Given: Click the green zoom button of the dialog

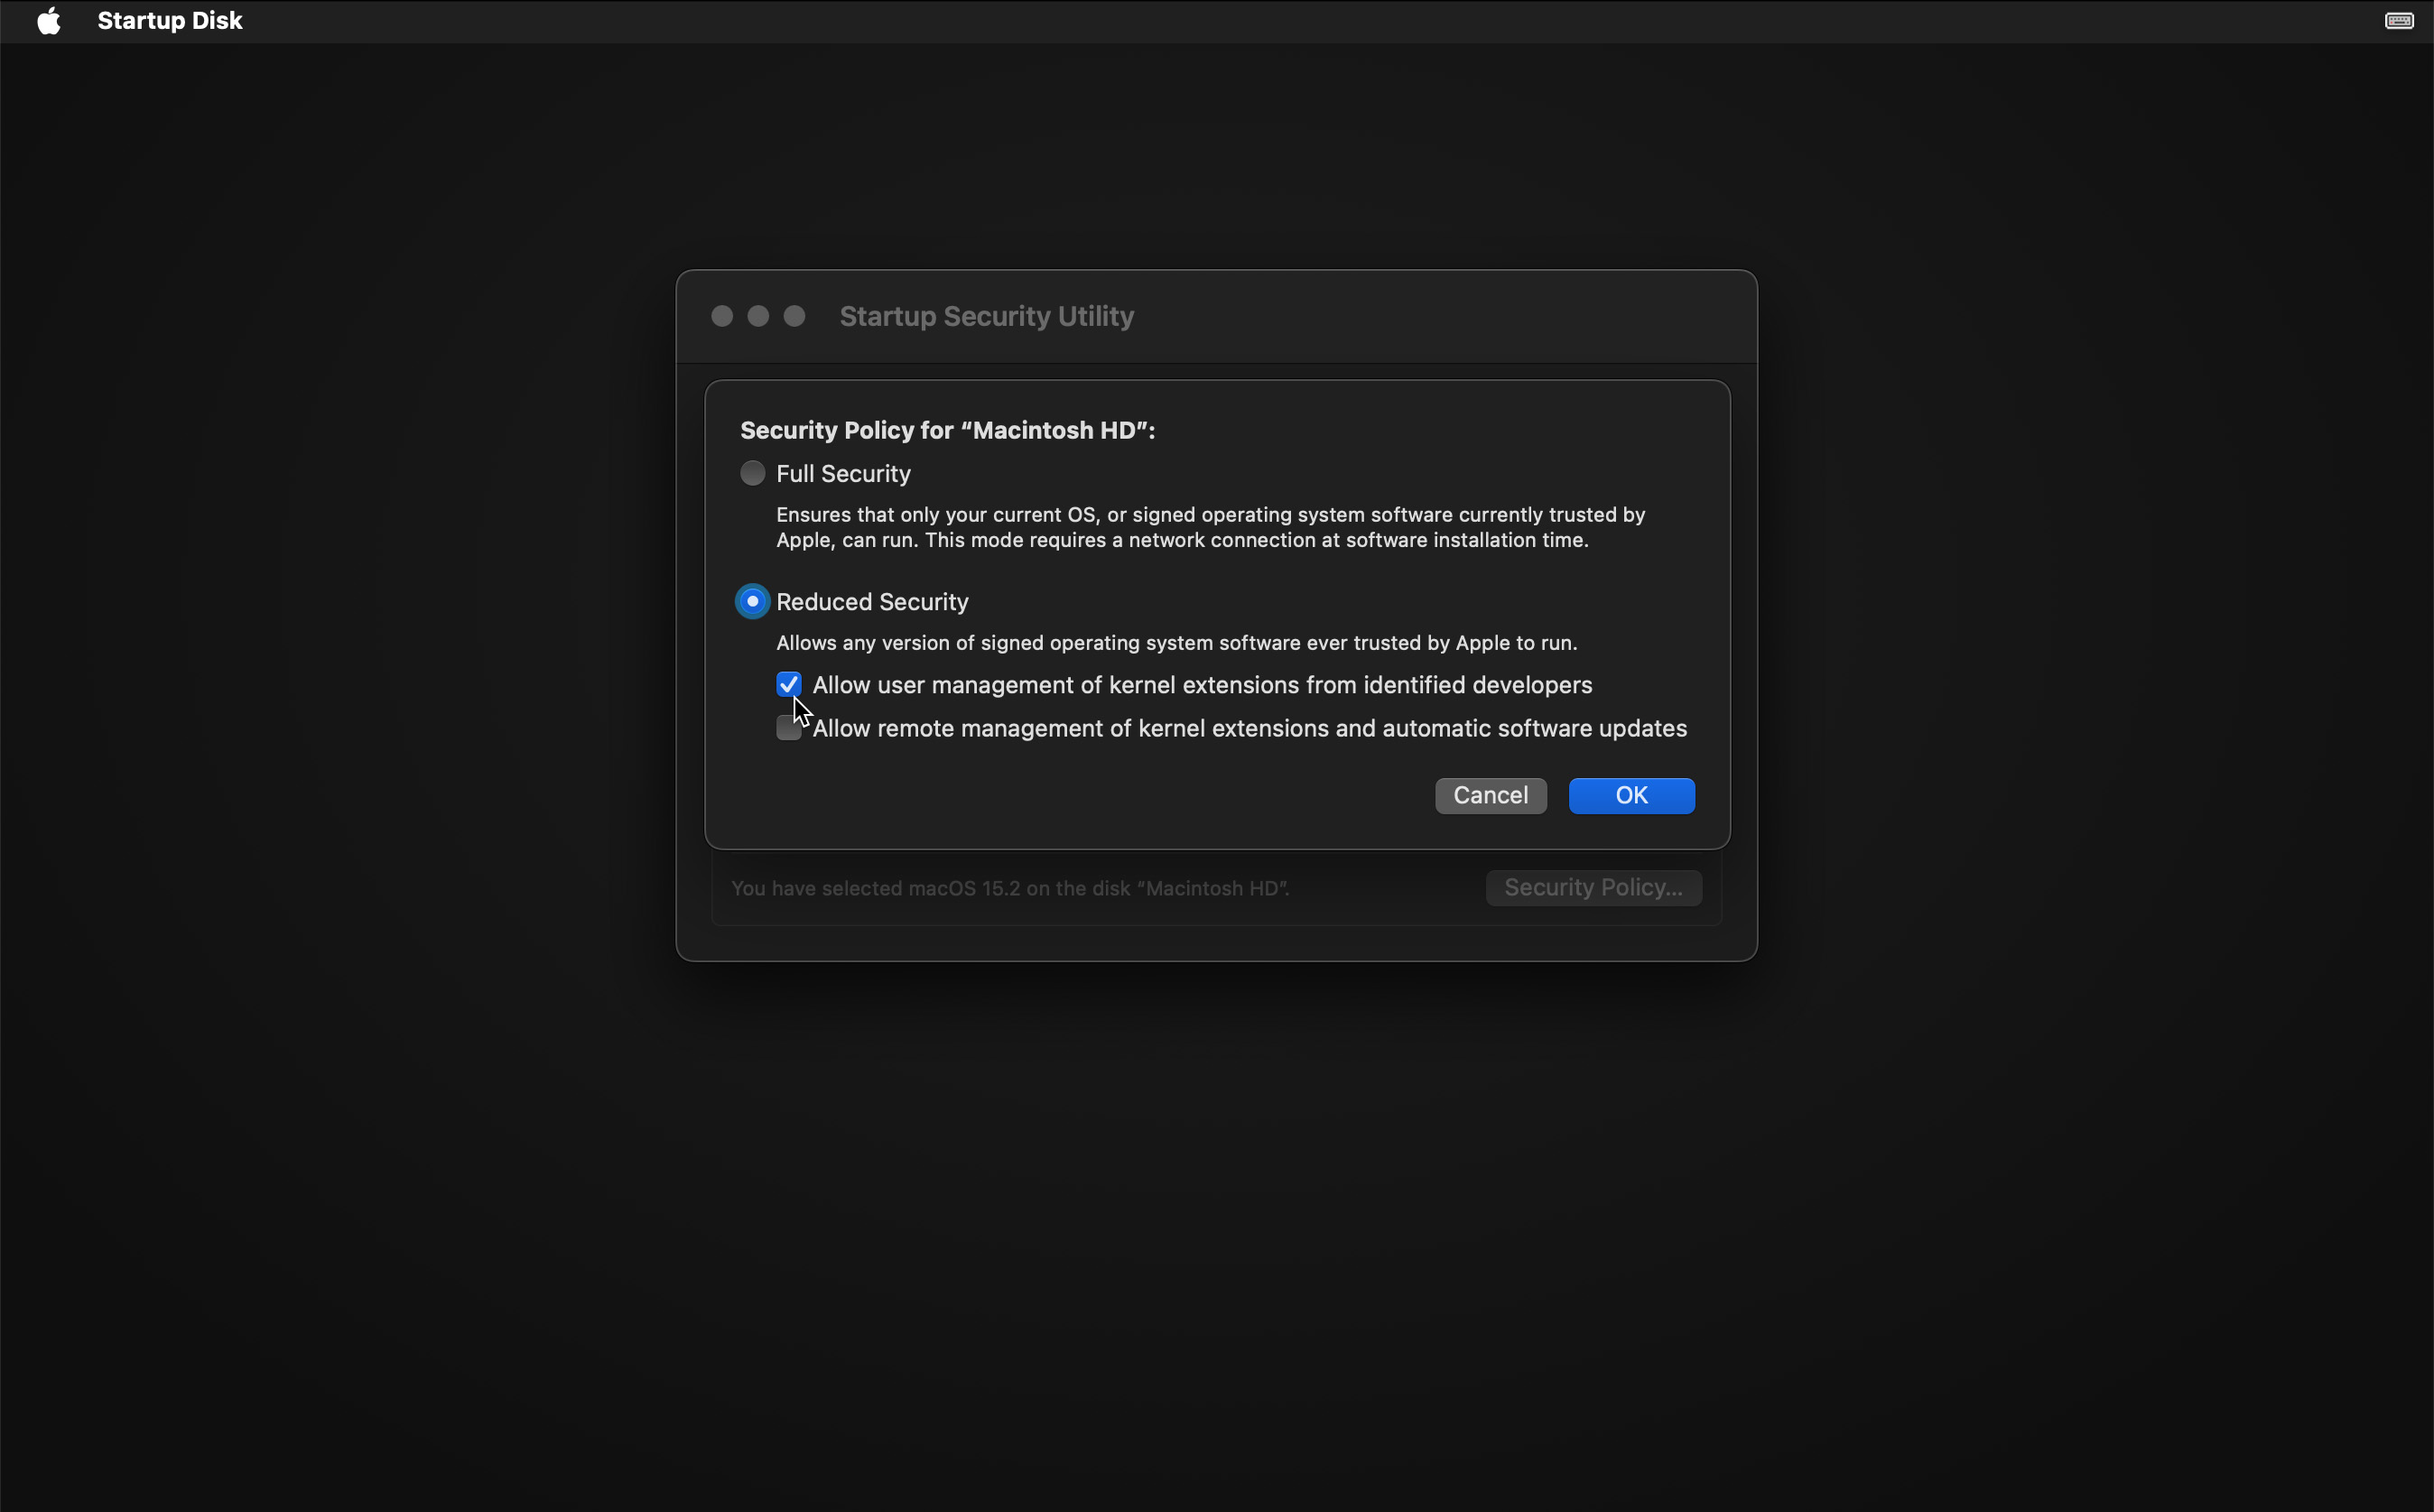Looking at the screenshot, I should [794, 316].
